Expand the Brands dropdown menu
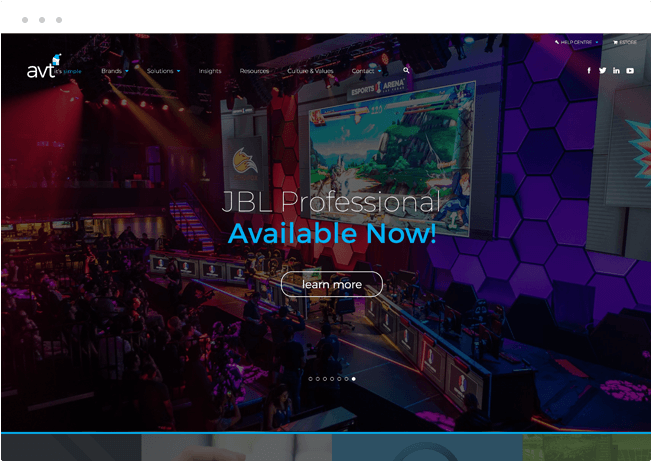The height and width of the screenshot is (462, 652). [114, 71]
